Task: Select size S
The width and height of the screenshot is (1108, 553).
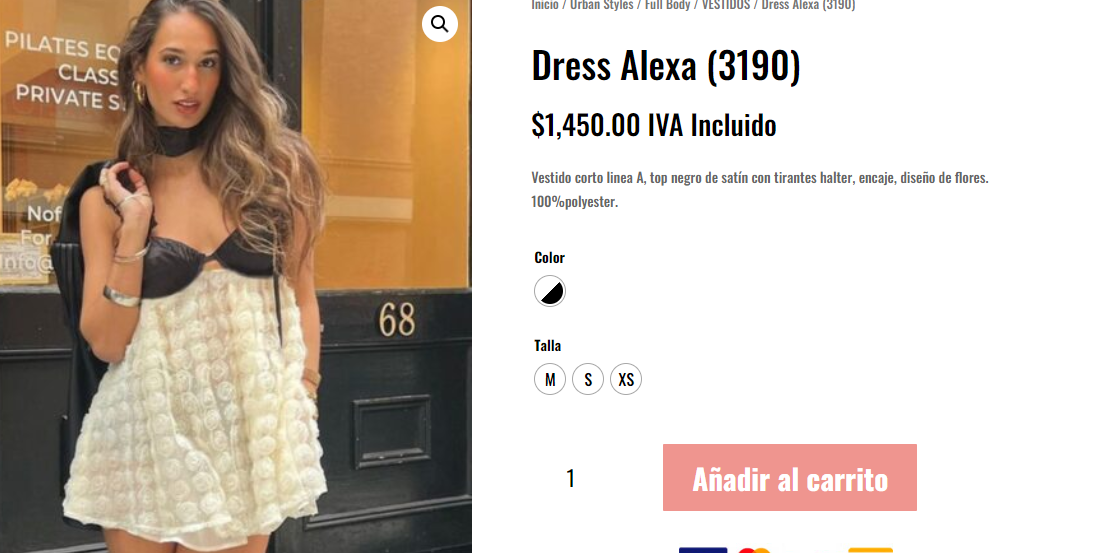Action: 588,379
